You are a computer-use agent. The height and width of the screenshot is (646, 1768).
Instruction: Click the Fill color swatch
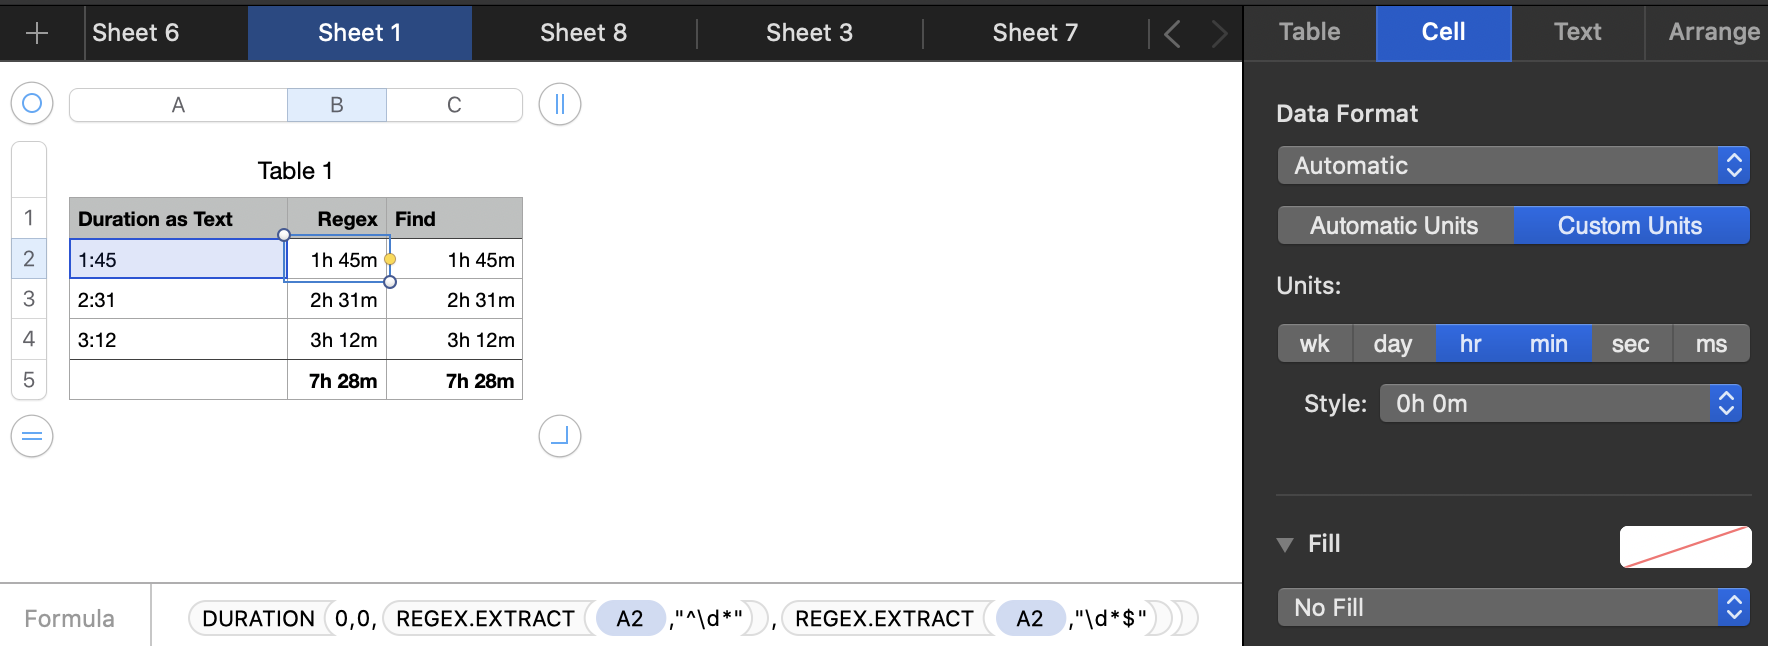click(1685, 547)
